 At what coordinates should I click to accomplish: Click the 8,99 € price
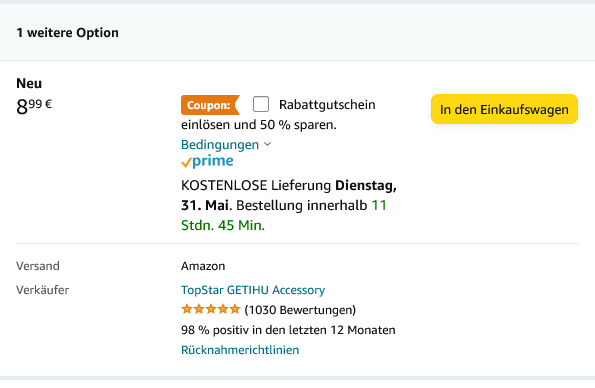click(34, 106)
